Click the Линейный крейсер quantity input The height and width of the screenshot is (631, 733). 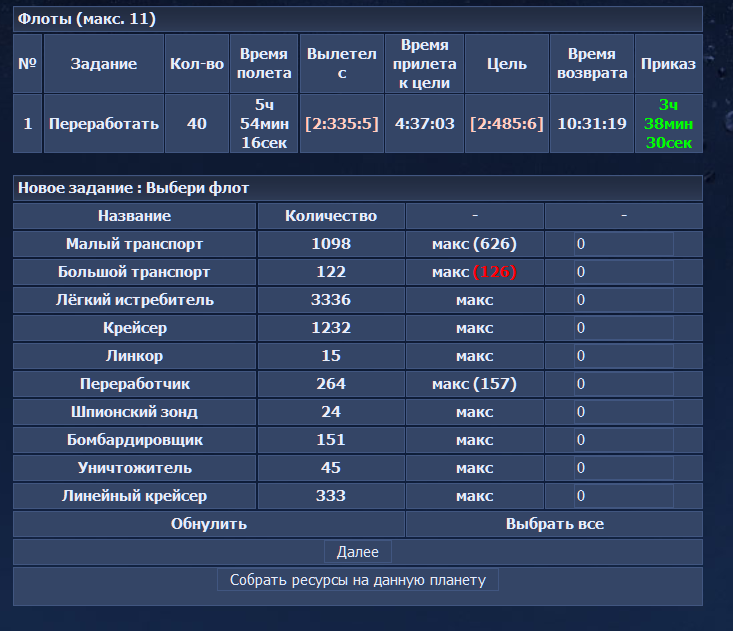pos(623,496)
